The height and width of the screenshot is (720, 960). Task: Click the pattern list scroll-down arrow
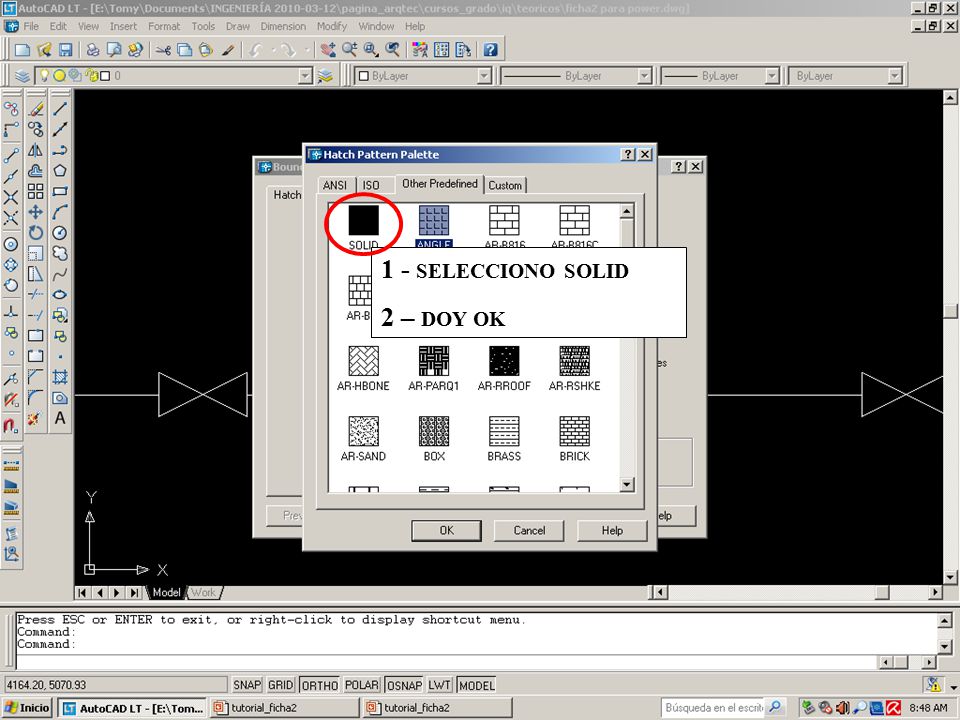point(626,485)
